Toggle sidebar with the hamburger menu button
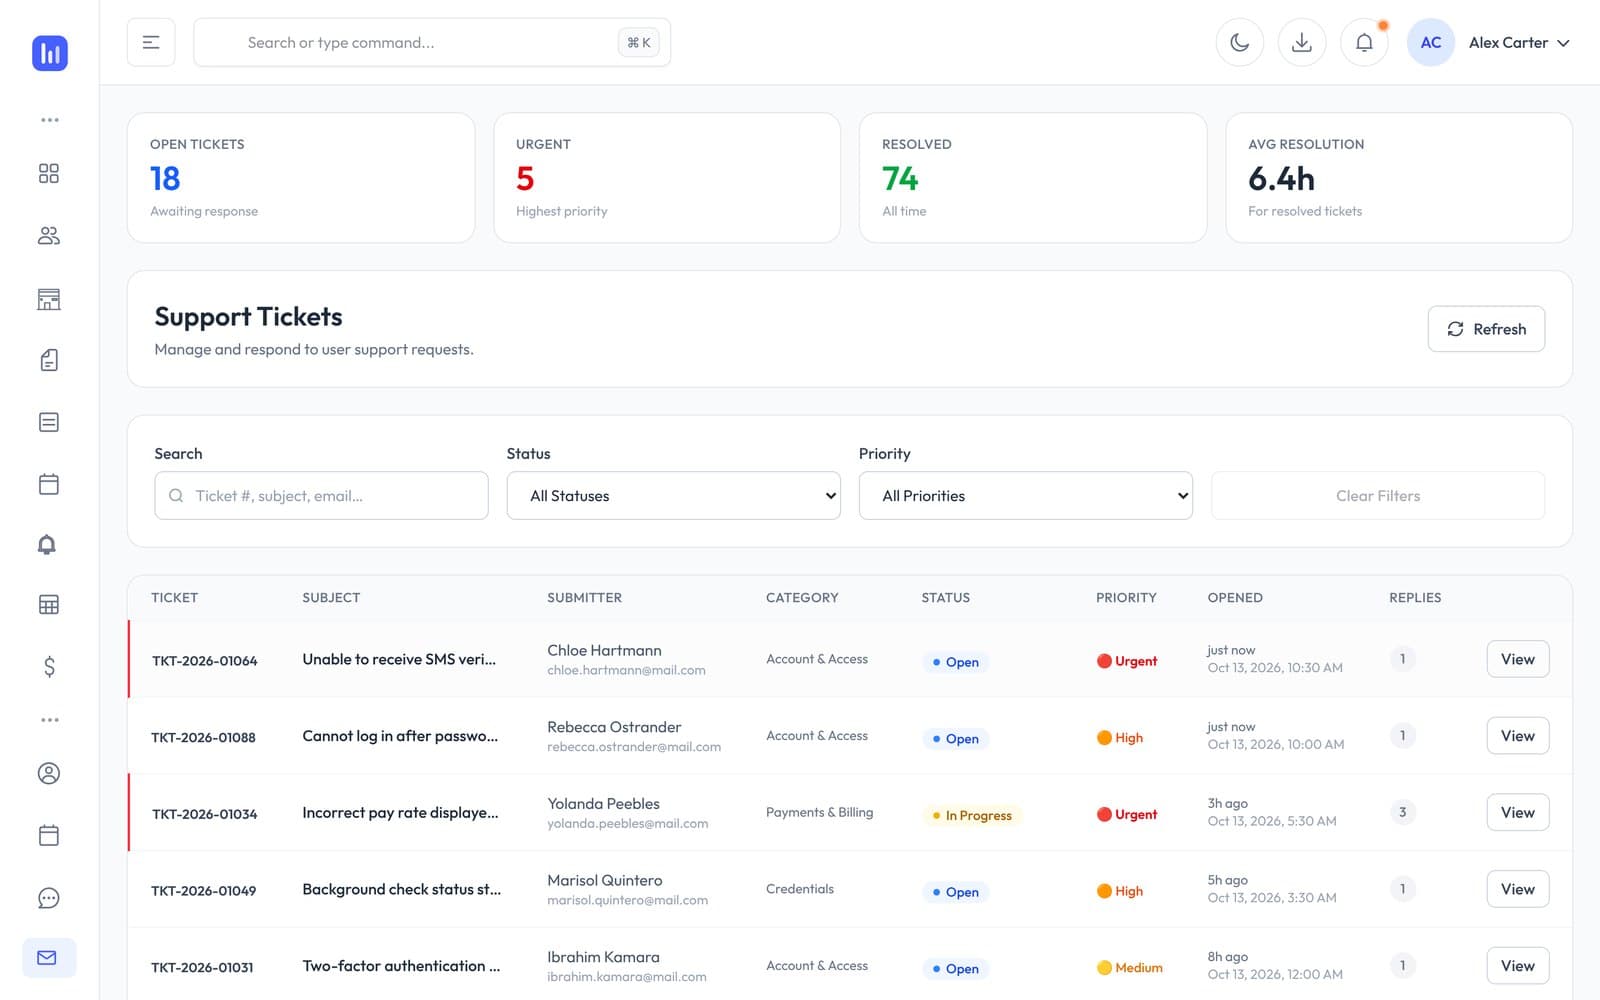The height and width of the screenshot is (1000, 1600). (x=151, y=42)
